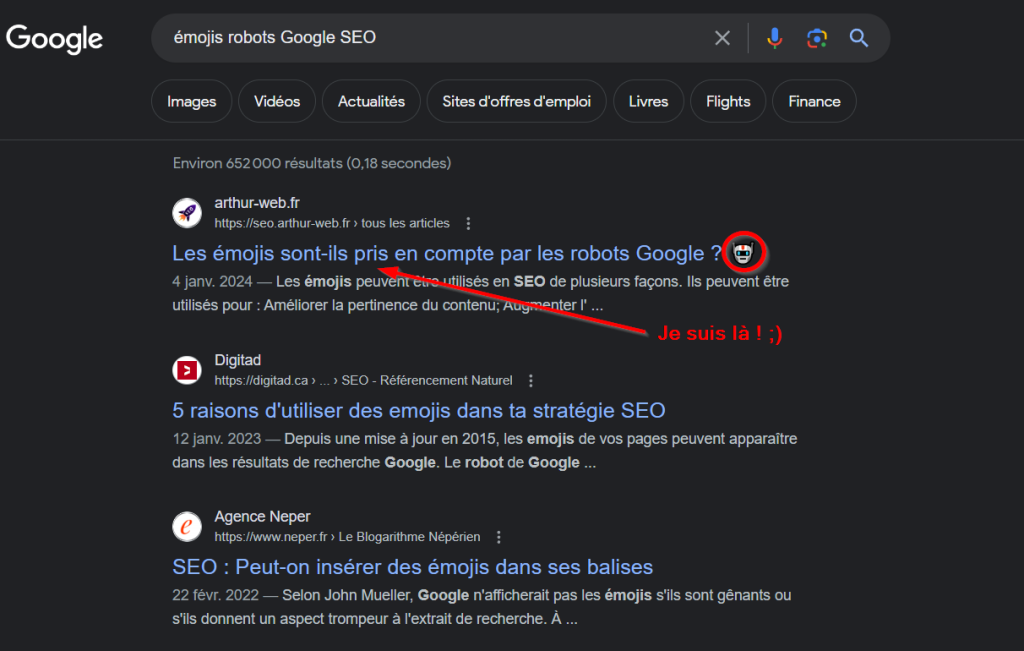The height and width of the screenshot is (651, 1024).
Task: Click the magnifying glass search icon
Action: [859, 38]
